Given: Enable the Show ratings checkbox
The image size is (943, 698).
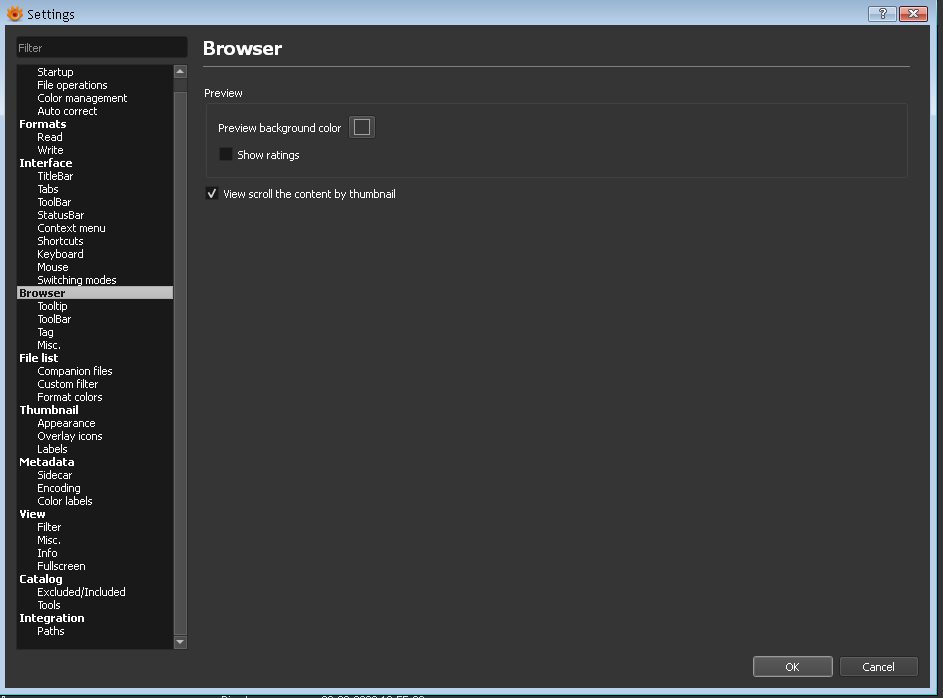Looking at the screenshot, I should (x=226, y=155).
